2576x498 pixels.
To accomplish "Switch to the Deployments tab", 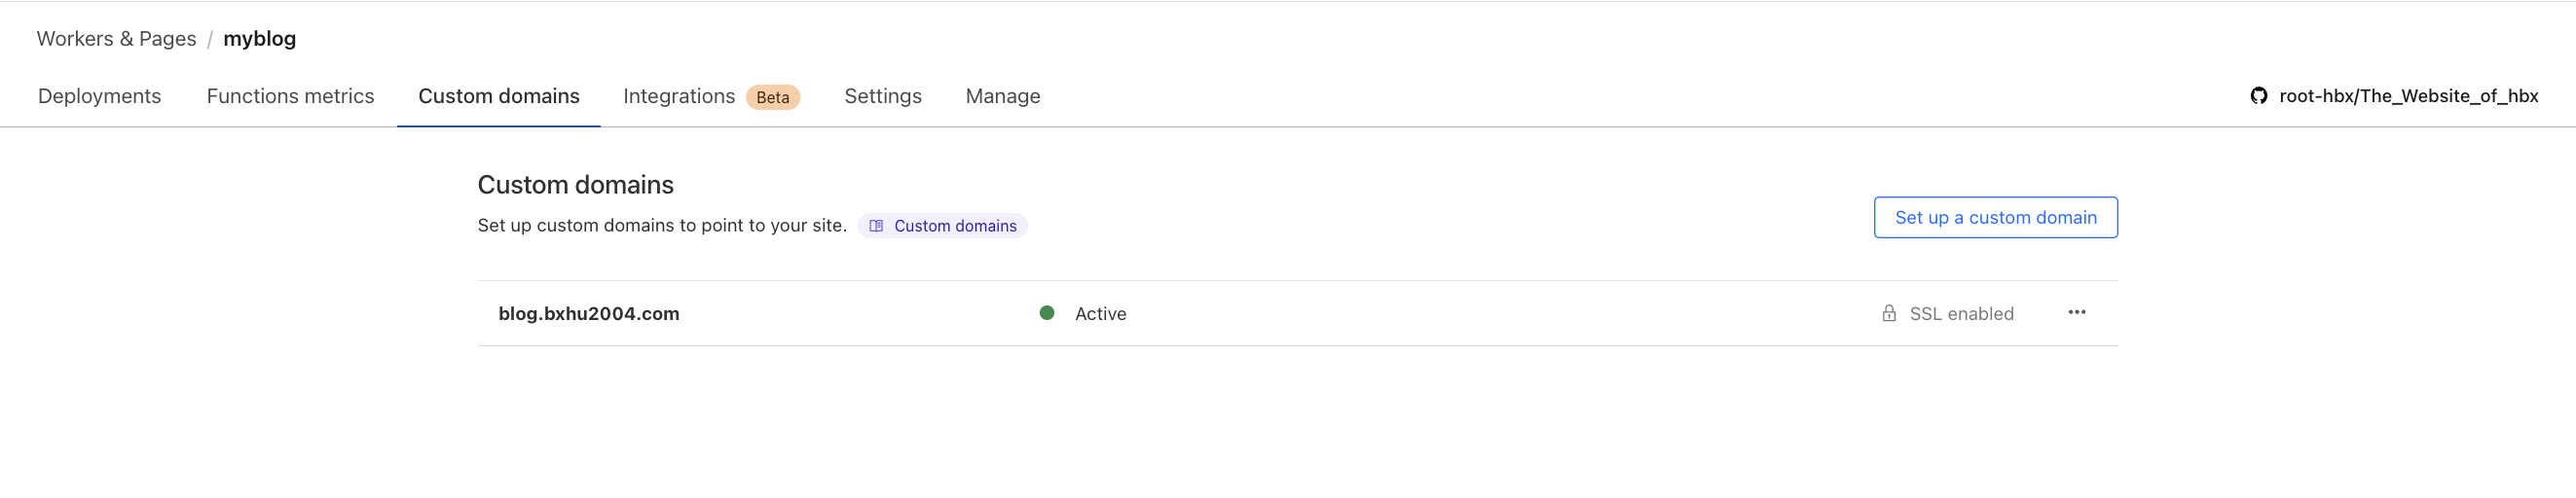I will (99, 96).
